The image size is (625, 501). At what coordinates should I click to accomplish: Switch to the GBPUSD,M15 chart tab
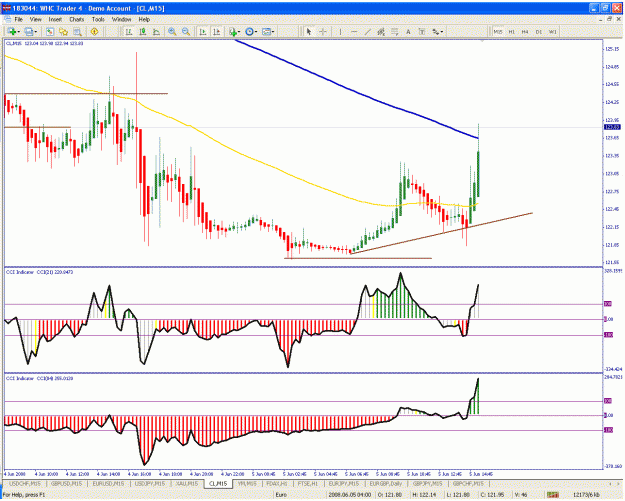point(66,483)
